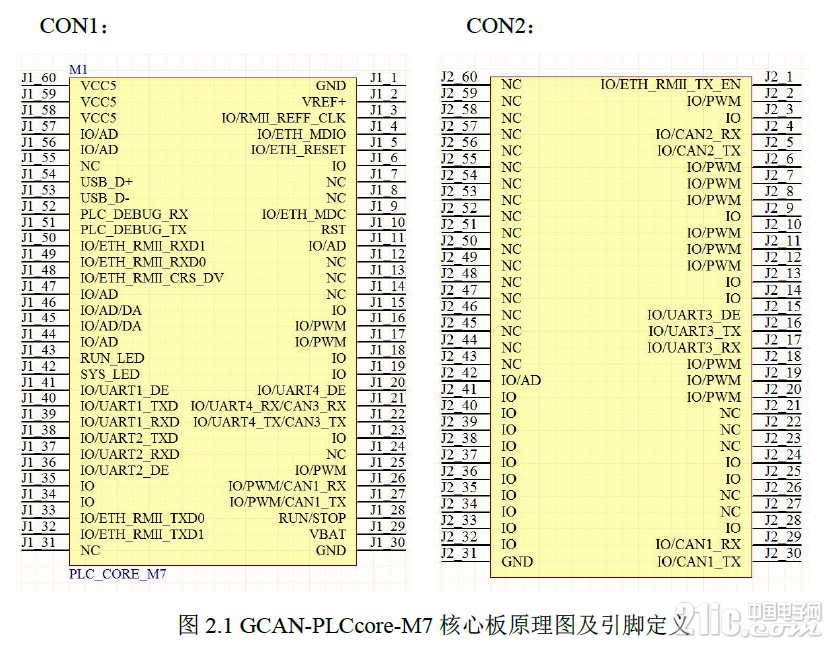Screen dimensions: 829x645
Task: Click the CON2: heading
Action: click(500, 25)
